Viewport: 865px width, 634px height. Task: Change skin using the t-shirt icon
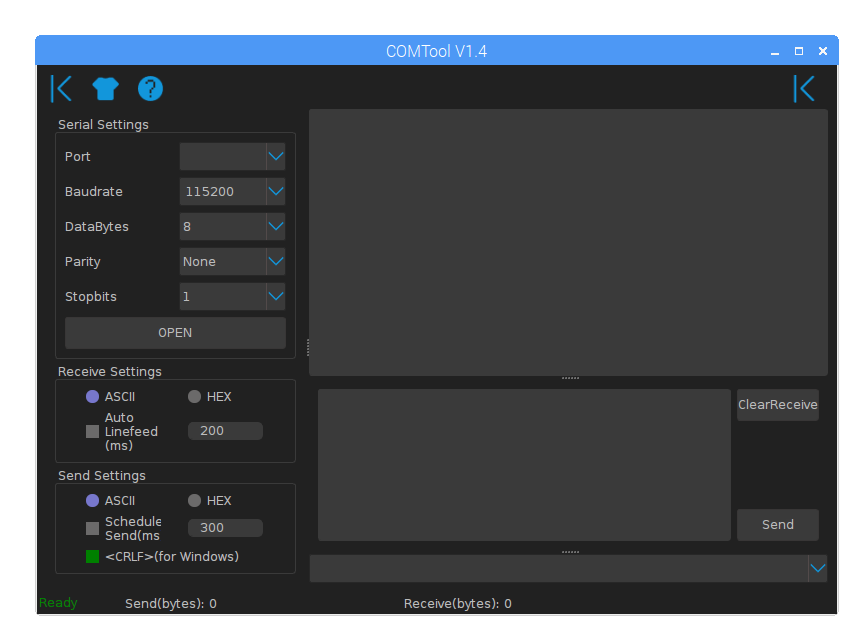point(105,88)
